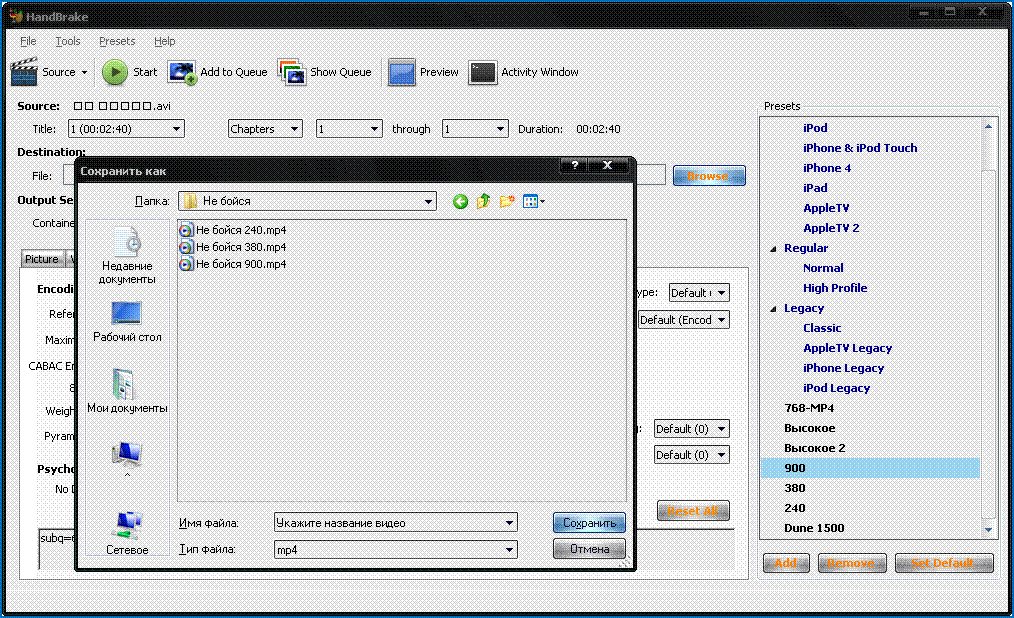This screenshot has width=1014, height=618.
Task: Click the up one folder level icon
Action: tap(483, 202)
